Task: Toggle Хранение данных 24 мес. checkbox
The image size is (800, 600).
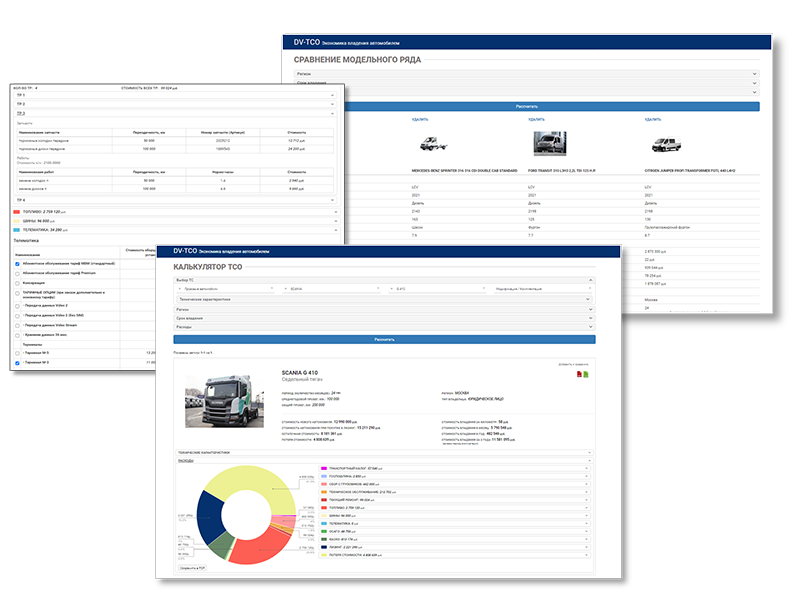Action: click(17, 335)
